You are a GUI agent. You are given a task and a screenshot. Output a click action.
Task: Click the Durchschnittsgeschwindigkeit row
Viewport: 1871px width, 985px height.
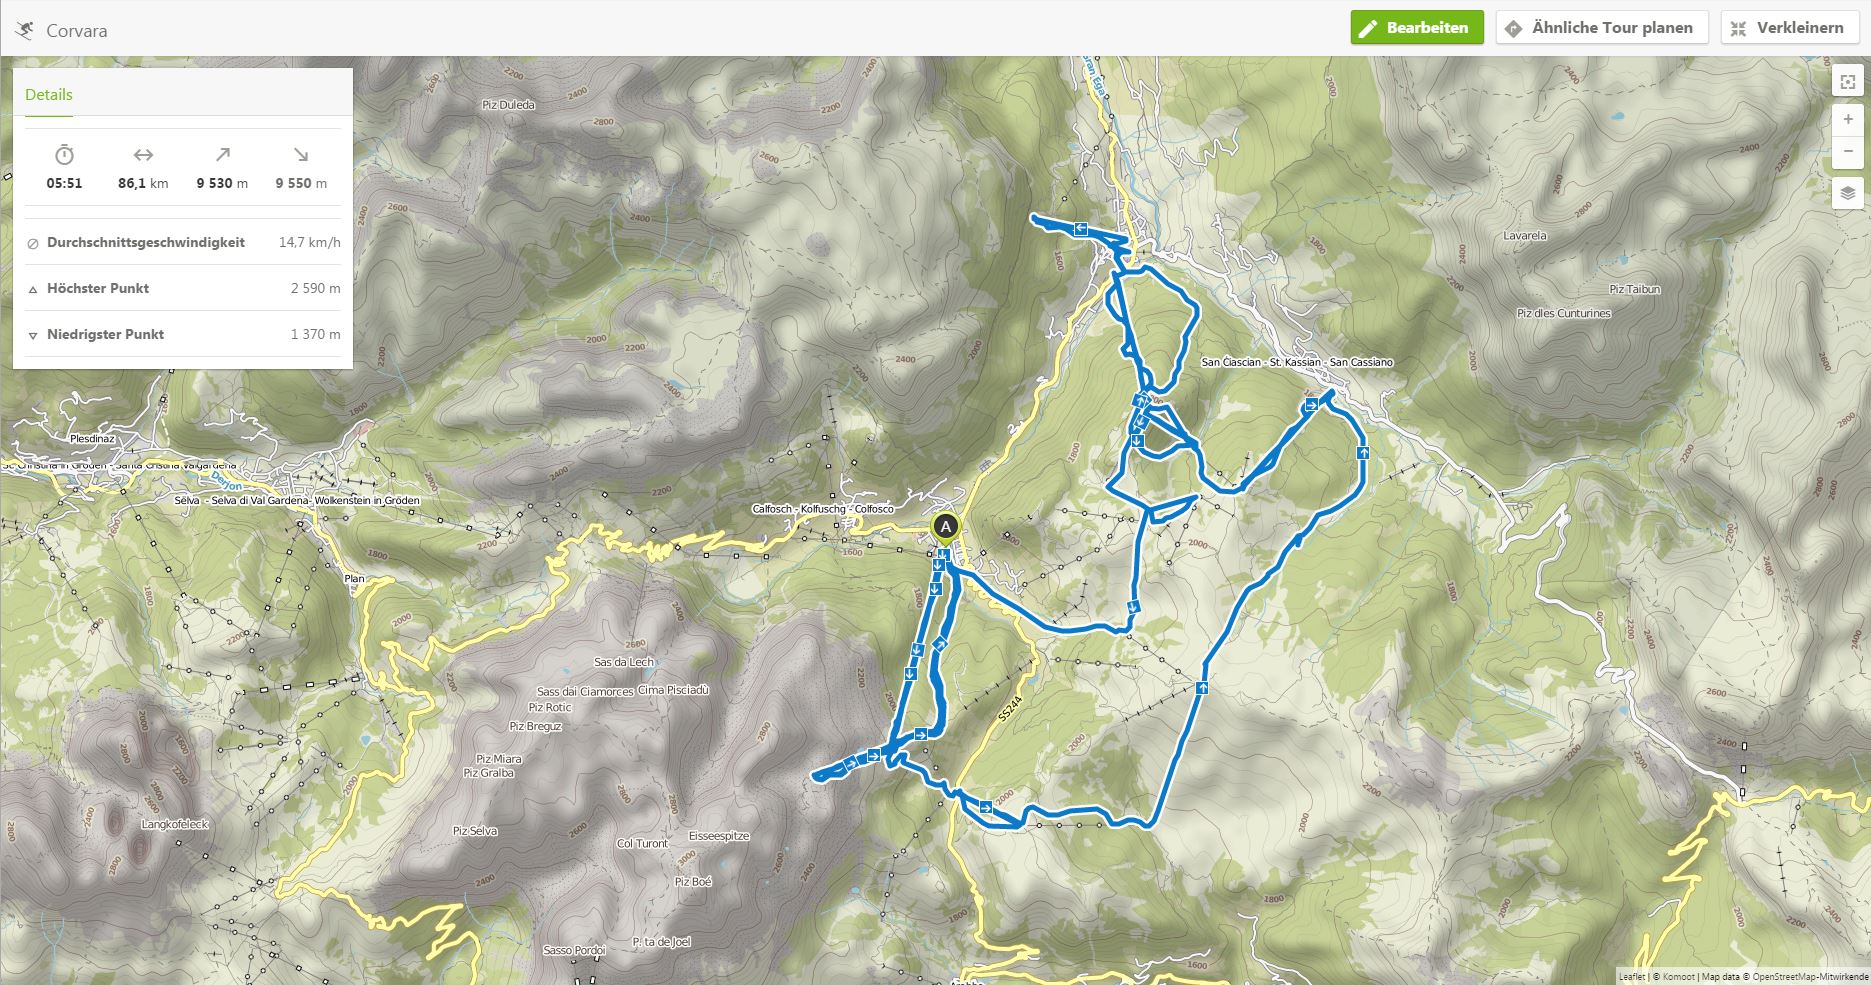pos(183,242)
